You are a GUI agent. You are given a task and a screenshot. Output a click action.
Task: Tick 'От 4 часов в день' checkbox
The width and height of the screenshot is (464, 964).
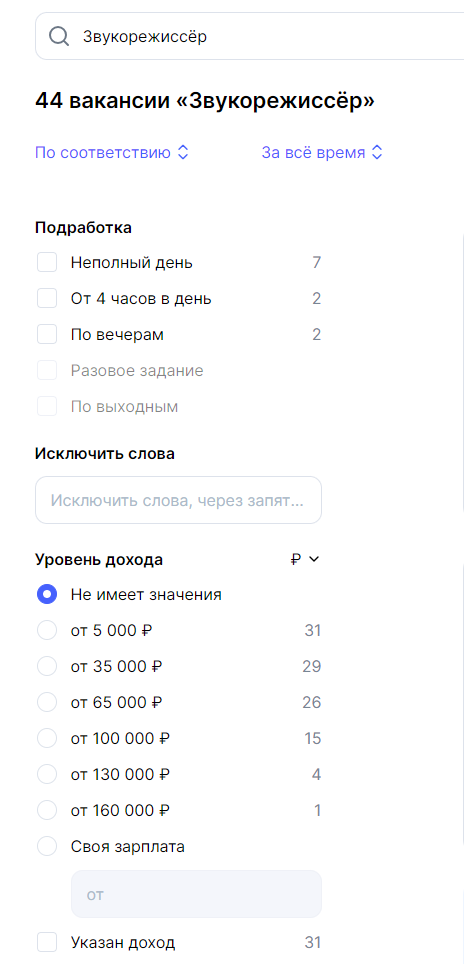point(47,299)
